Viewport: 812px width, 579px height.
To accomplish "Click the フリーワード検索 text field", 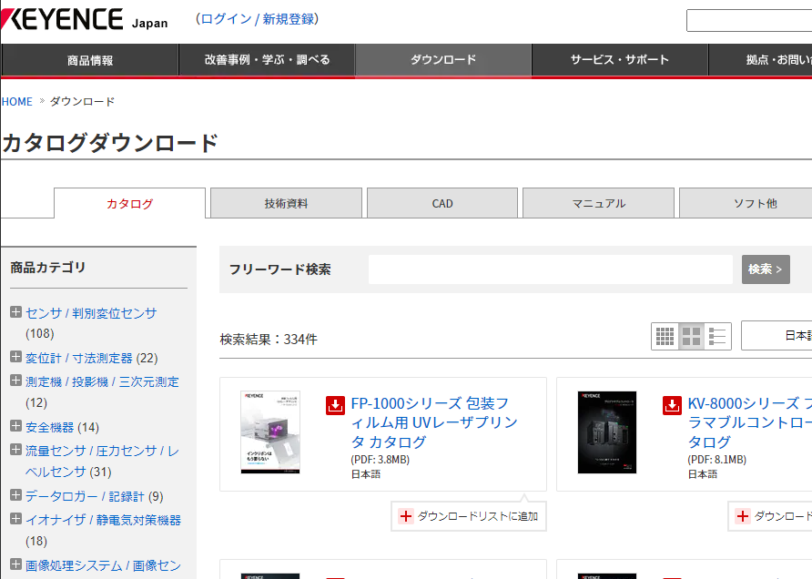I will (550, 269).
